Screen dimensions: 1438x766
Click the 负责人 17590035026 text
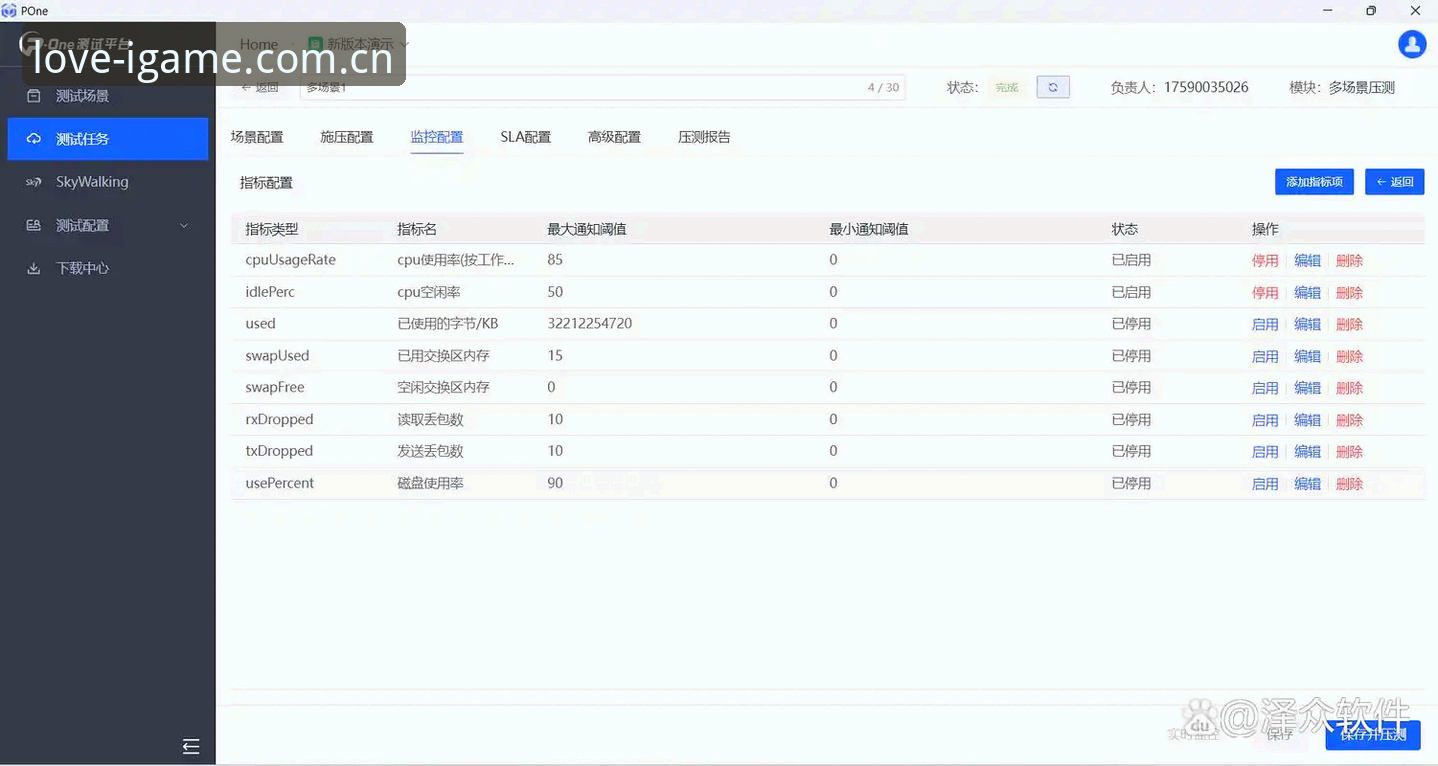(x=1179, y=88)
